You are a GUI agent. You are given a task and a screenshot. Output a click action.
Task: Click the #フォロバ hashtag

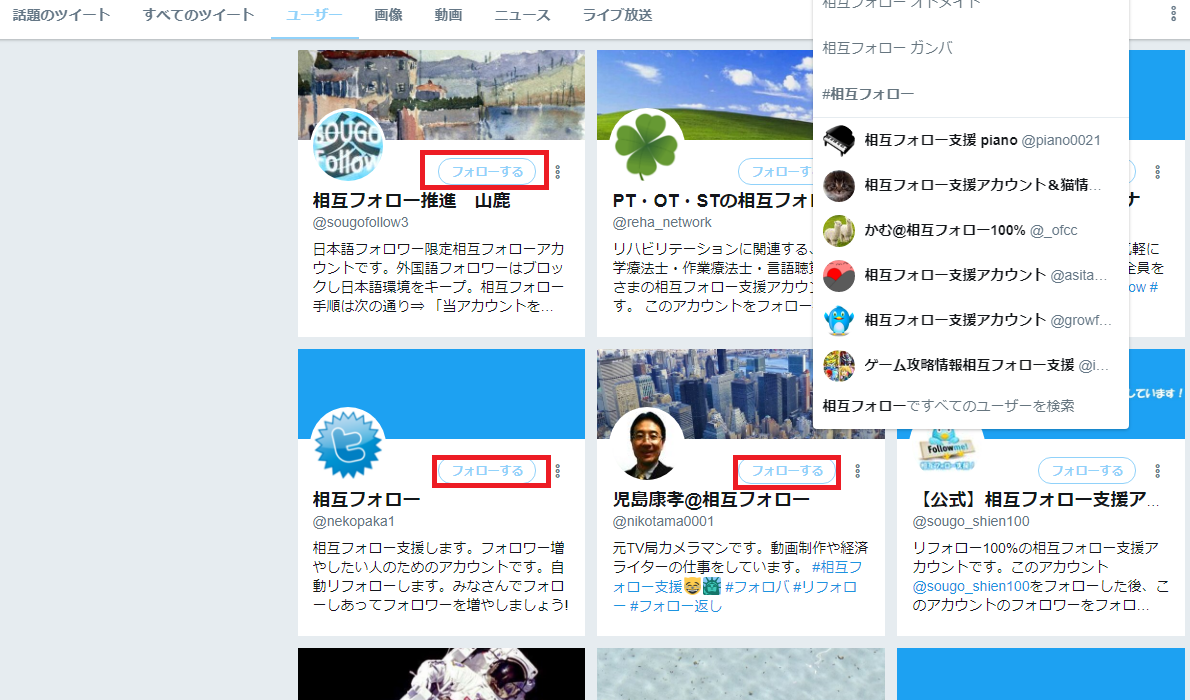pyautogui.click(x=757, y=587)
